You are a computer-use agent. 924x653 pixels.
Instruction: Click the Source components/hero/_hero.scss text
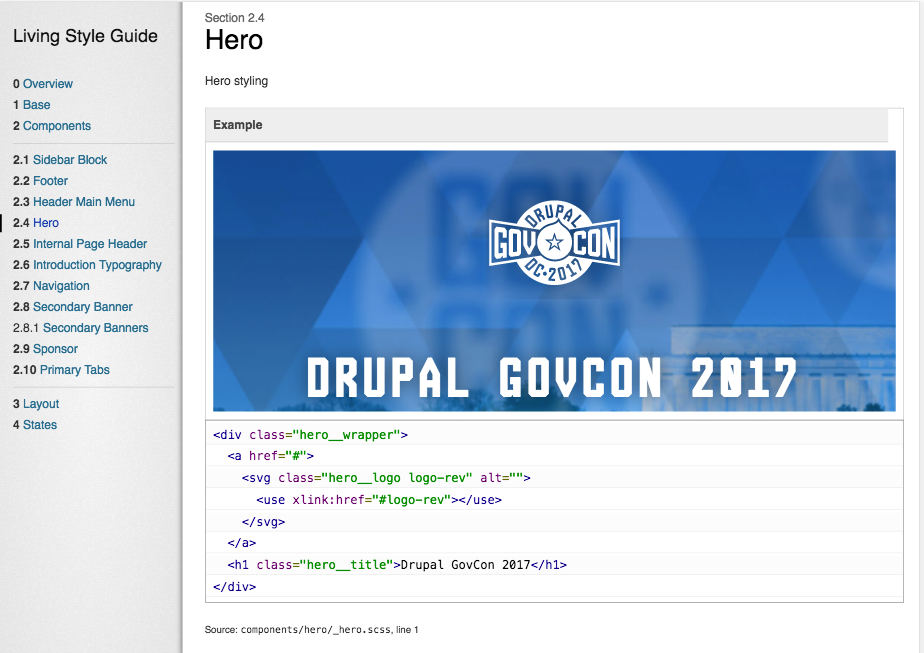pyautogui.click(x=312, y=630)
